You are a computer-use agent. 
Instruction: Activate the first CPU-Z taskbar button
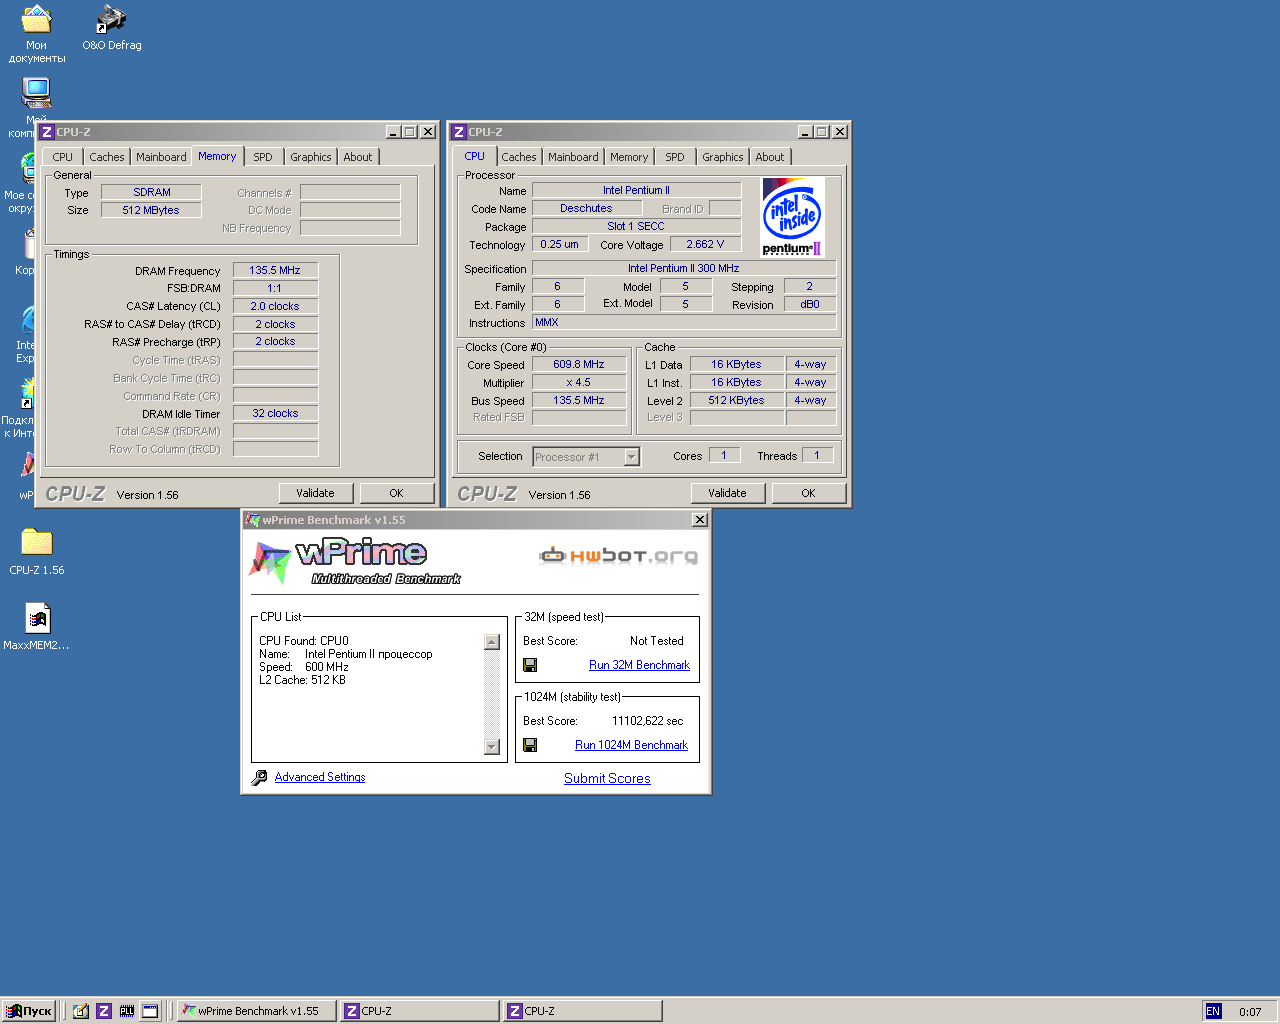(x=419, y=1011)
